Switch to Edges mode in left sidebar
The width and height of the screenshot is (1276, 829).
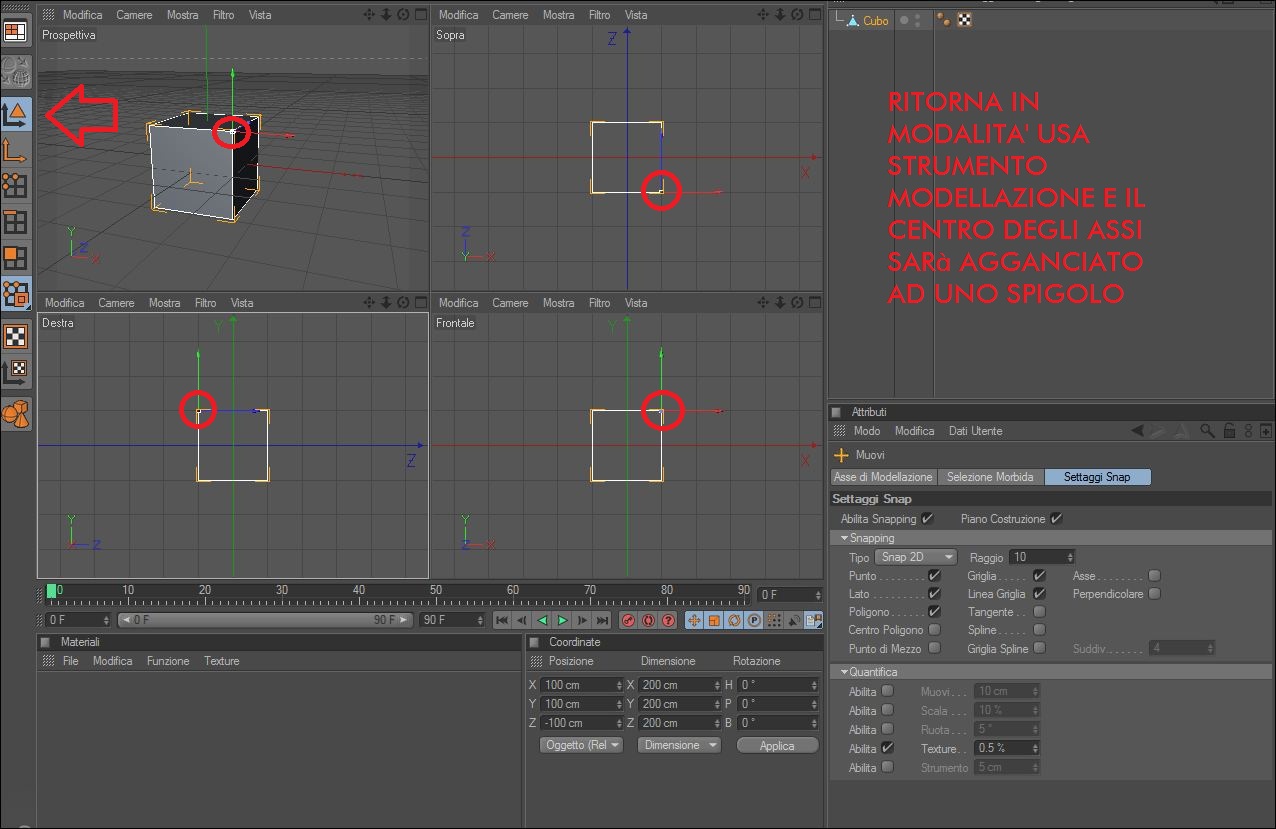click(x=15, y=221)
